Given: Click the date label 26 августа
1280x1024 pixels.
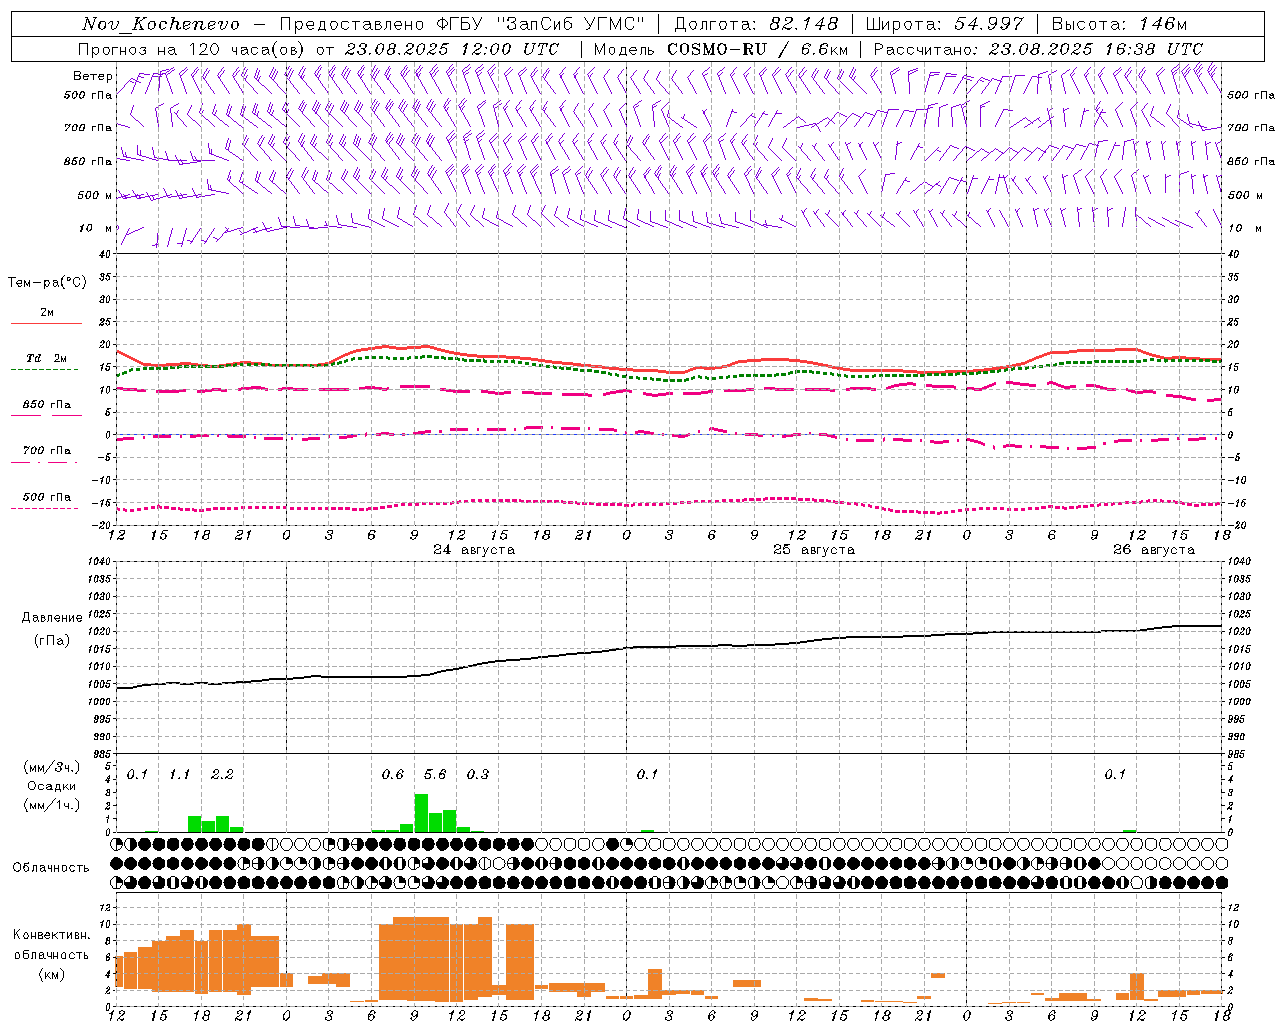Looking at the screenshot, I should (x=1154, y=550).
